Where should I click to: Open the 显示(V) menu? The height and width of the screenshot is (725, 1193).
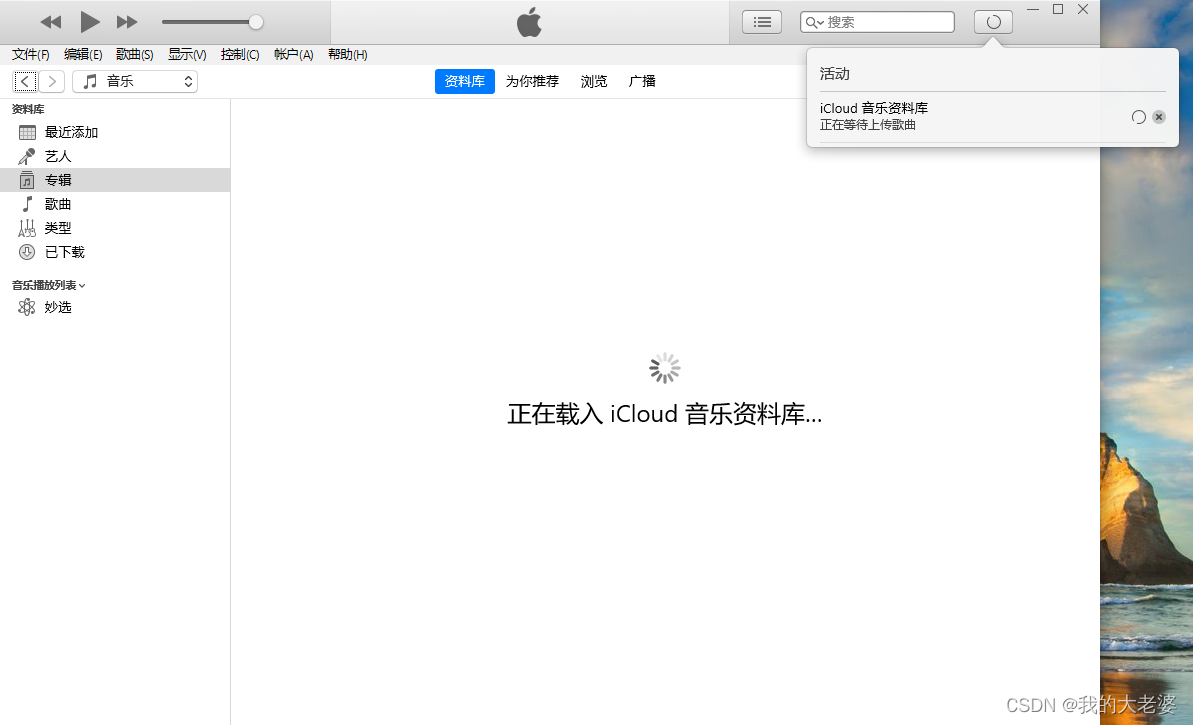pyautogui.click(x=187, y=54)
